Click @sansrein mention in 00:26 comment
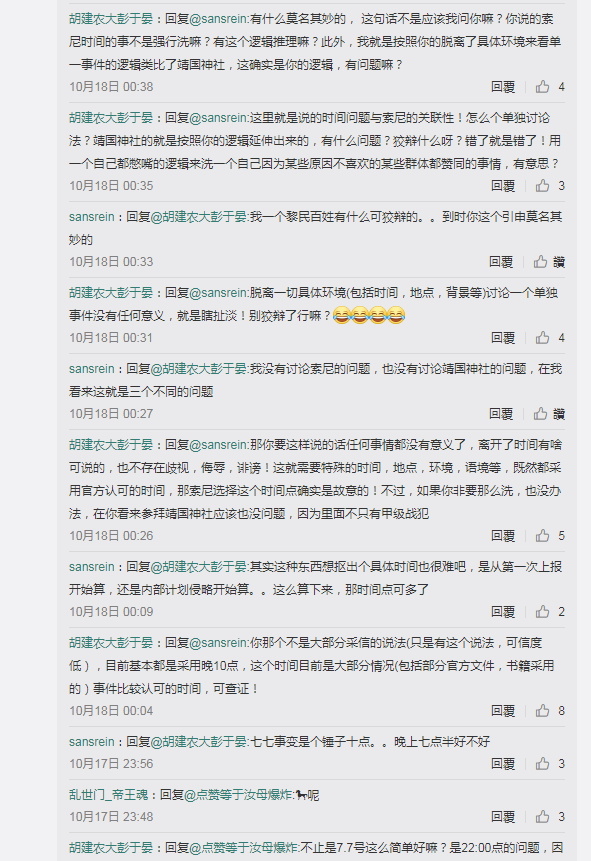 click(219, 445)
